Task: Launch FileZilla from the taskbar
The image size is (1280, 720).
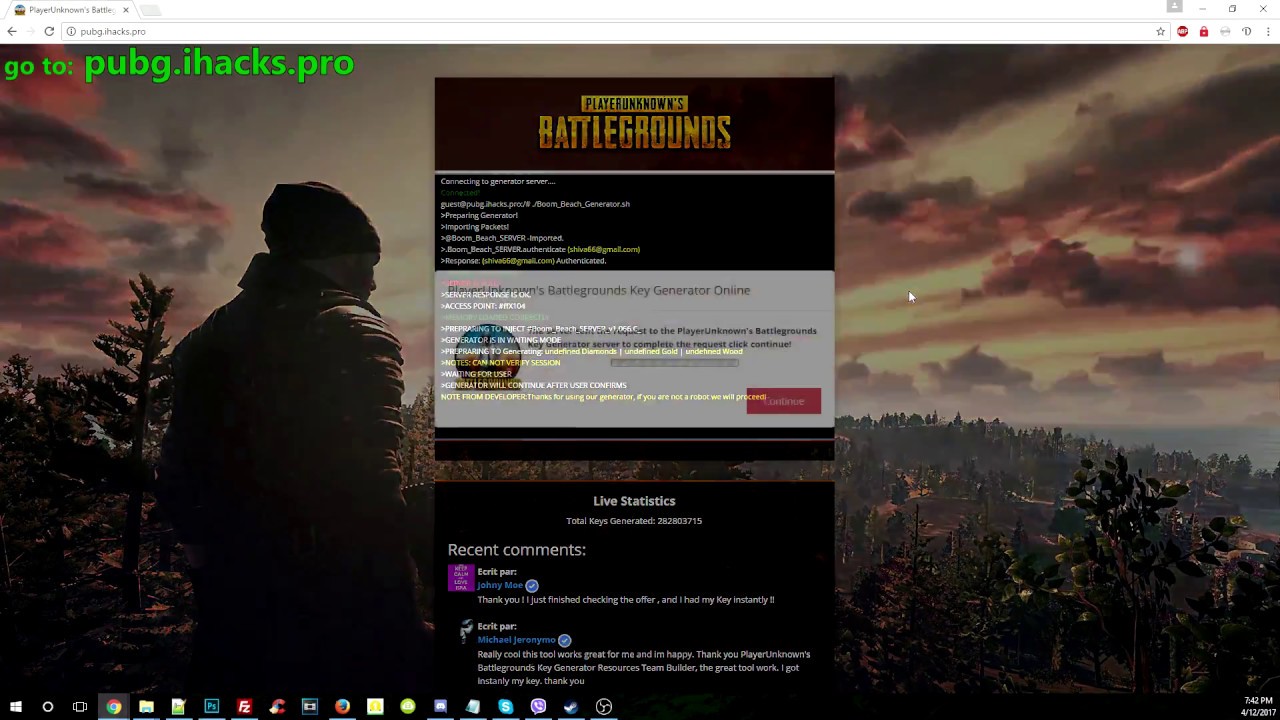Action: 244,707
